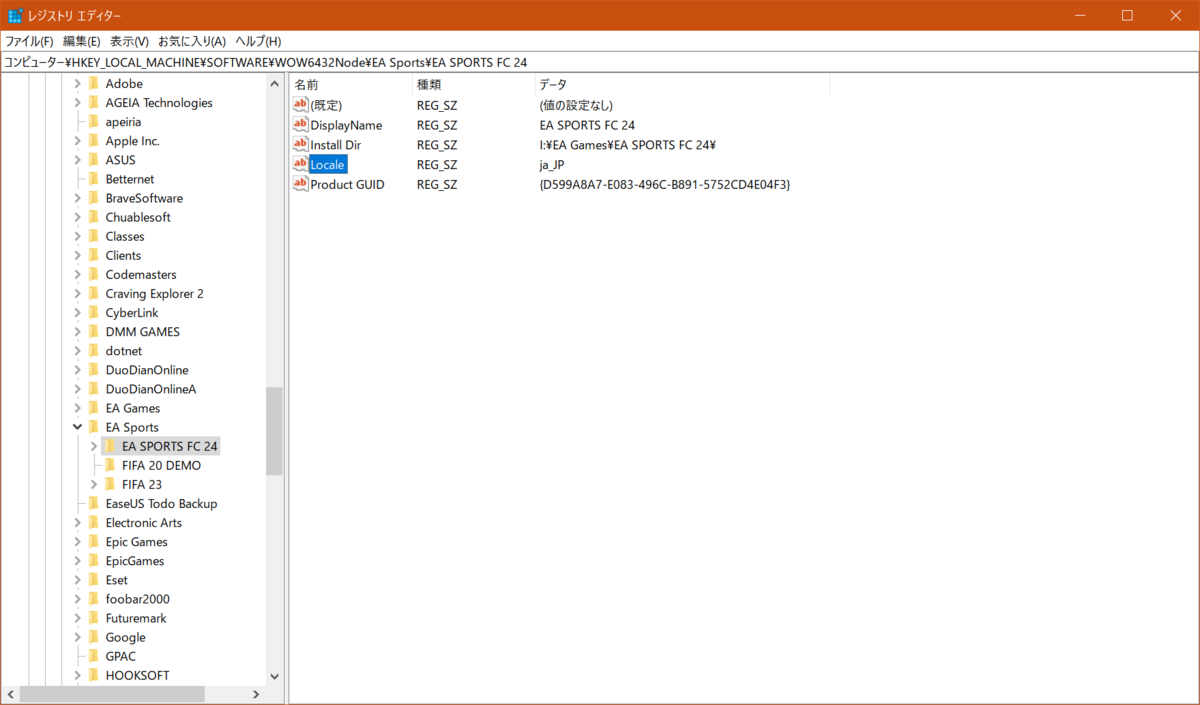
Task: Click the string value icon beside DisplayName
Action: click(x=301, y=125)
